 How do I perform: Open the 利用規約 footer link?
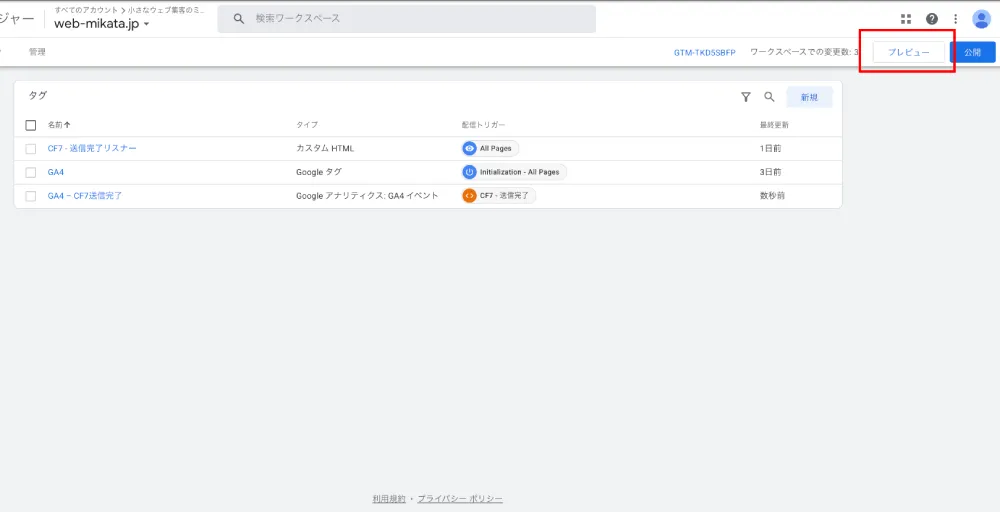[x=389, y=499]
